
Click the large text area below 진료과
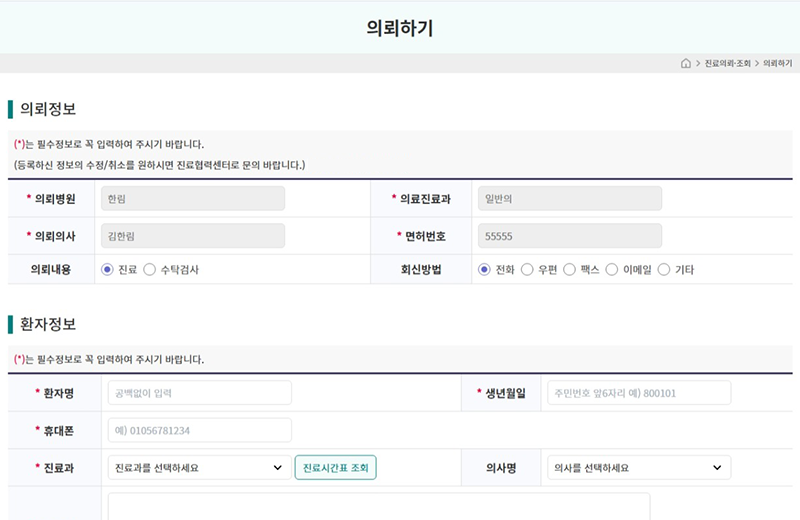(378, 506)
